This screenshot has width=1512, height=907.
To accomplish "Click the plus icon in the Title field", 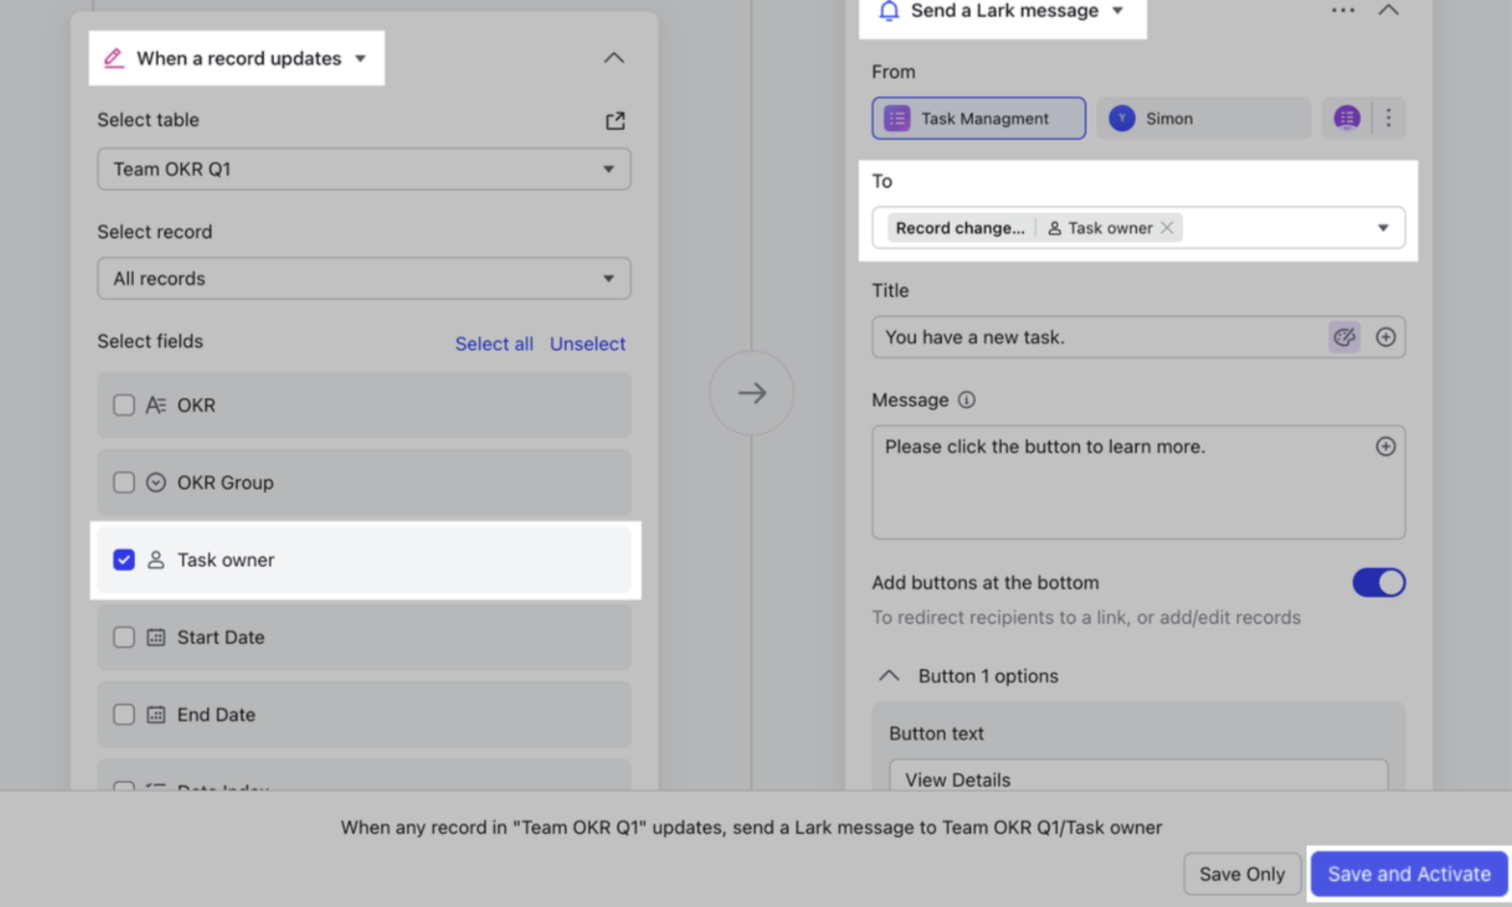I will pos(1385,337).
